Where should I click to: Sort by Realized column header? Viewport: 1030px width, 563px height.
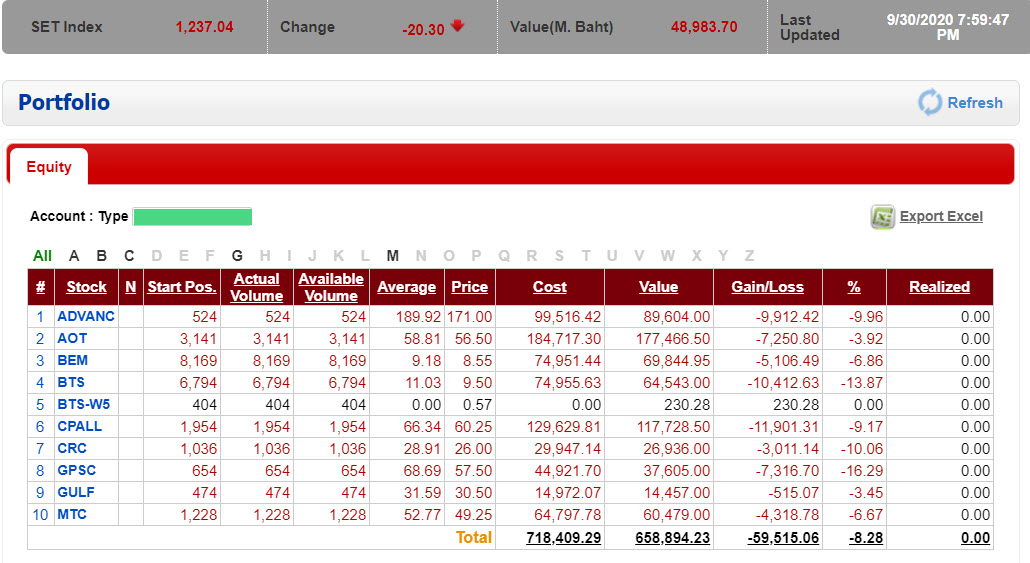tap(939, 287)
